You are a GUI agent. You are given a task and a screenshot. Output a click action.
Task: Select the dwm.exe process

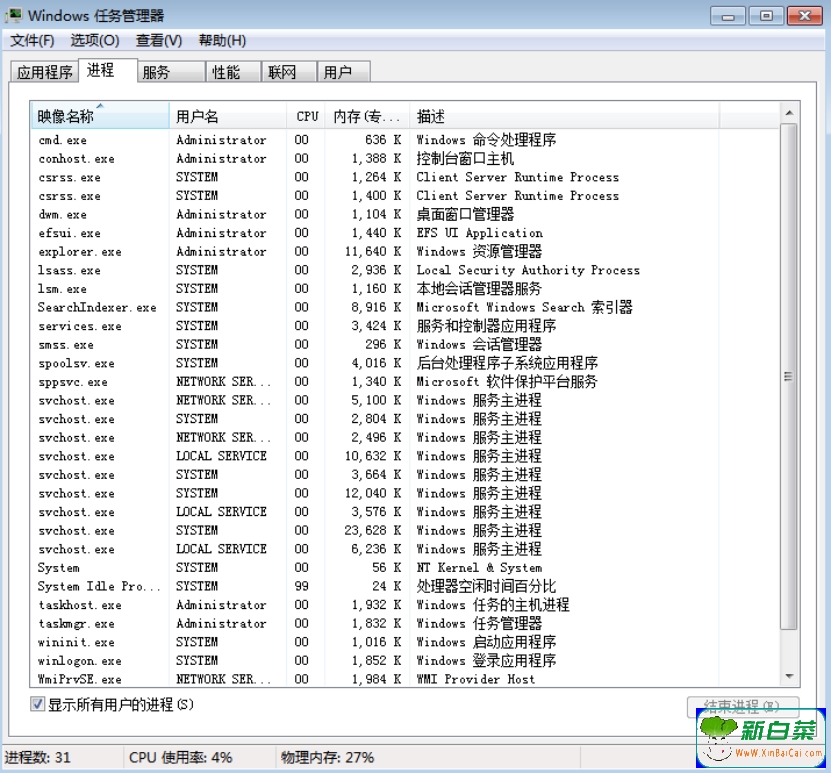405,215
